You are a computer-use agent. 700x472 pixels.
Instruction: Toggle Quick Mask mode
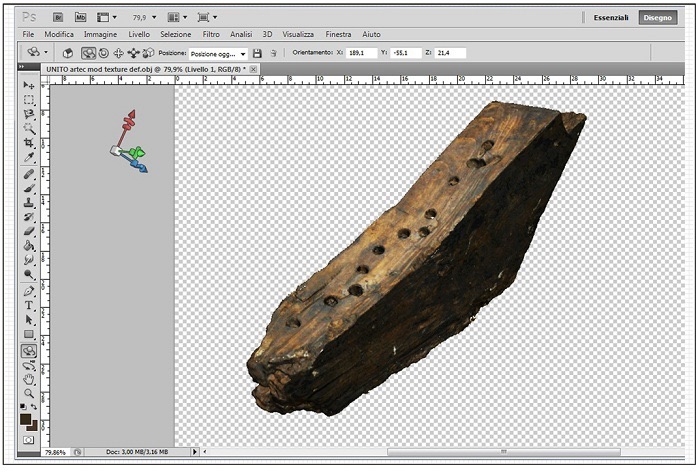(x=29, y=440)
